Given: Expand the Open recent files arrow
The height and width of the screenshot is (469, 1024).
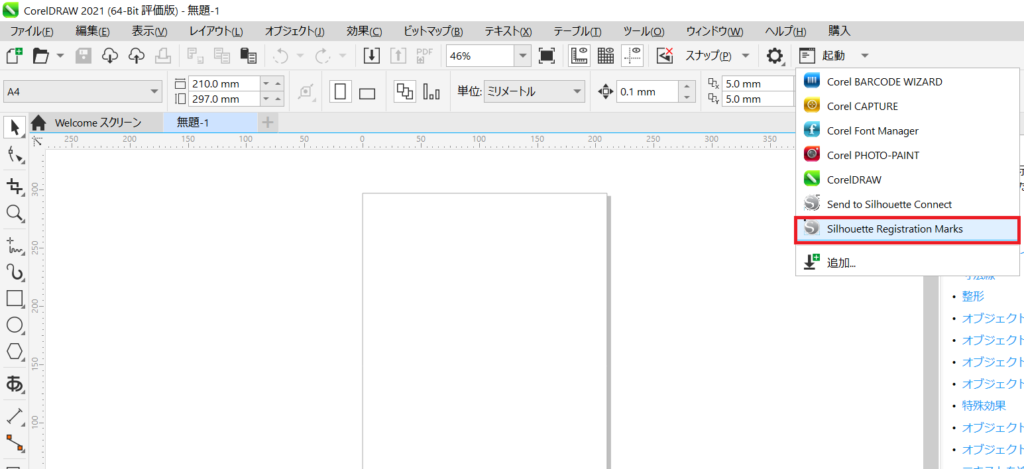Looking at the screenshot, I should click(60, 56).
